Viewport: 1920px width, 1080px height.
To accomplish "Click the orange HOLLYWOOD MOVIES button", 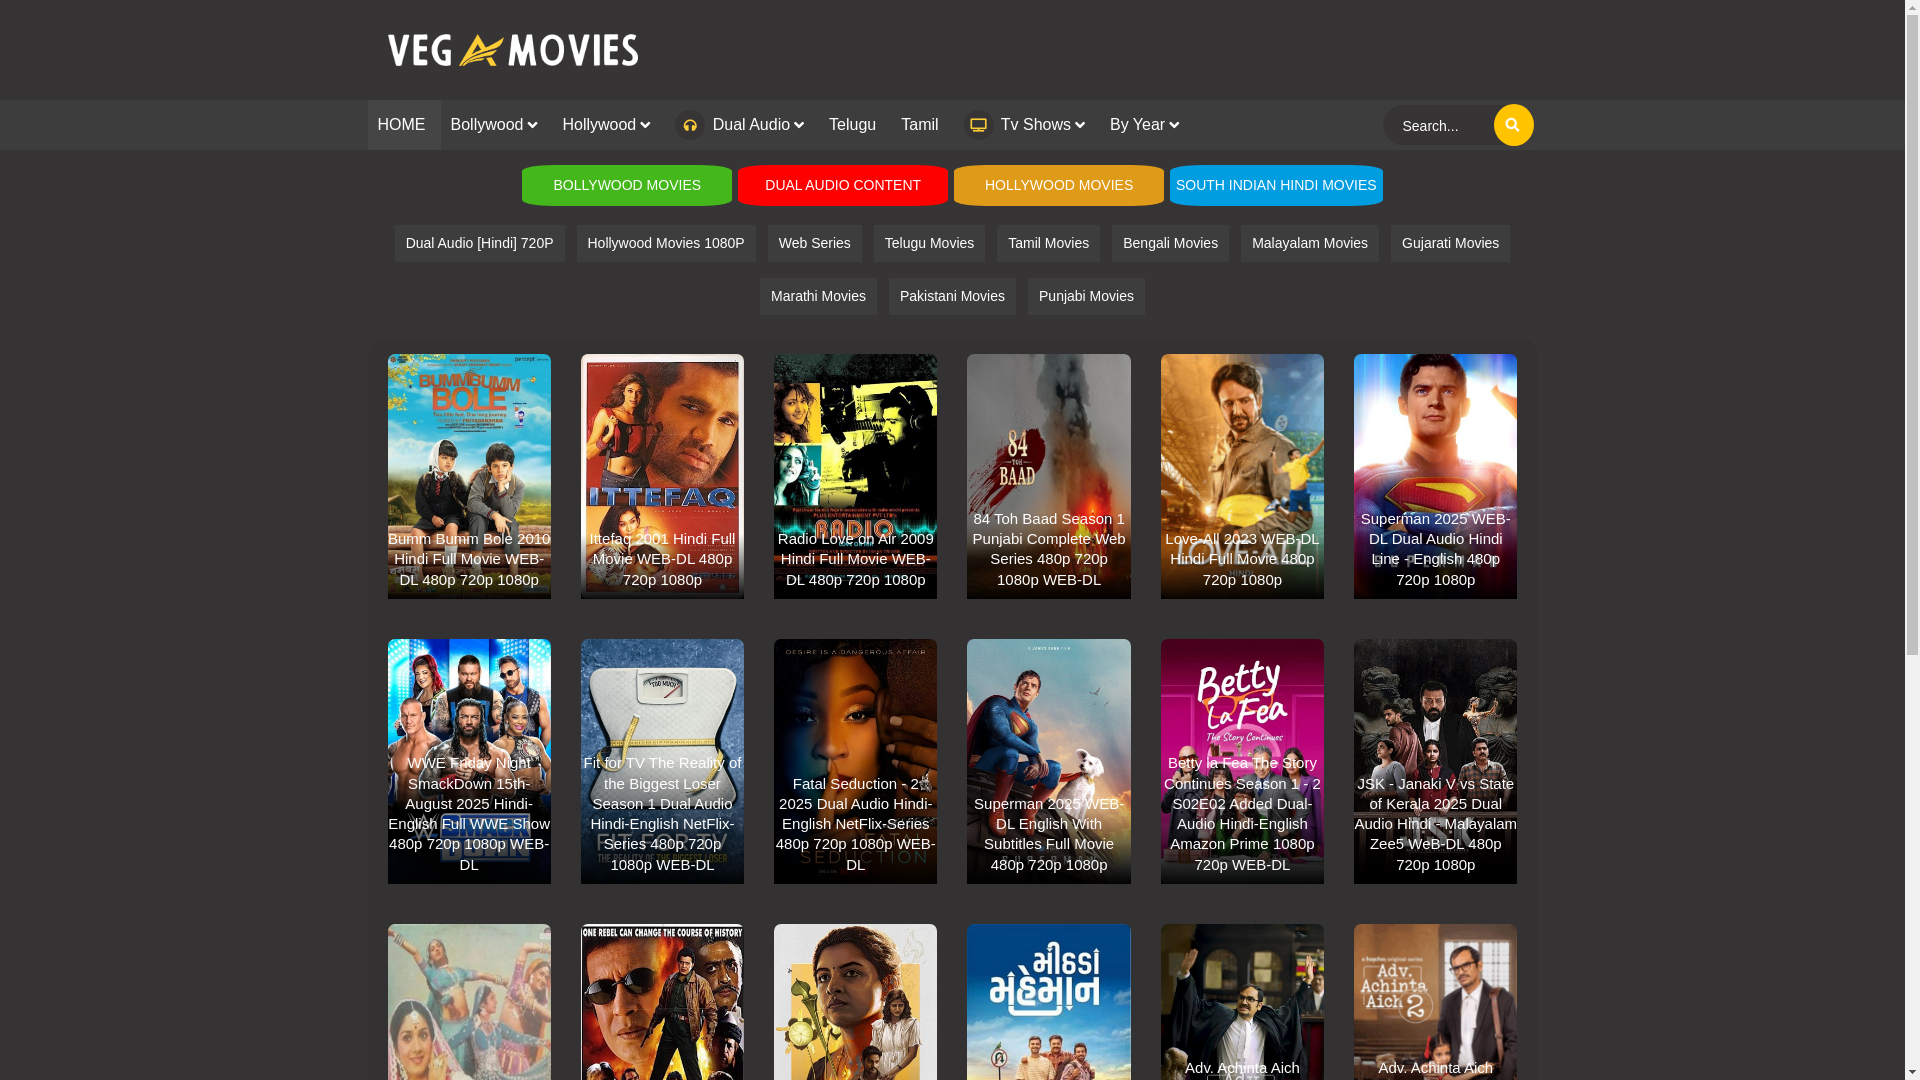I will [1059, 185].
